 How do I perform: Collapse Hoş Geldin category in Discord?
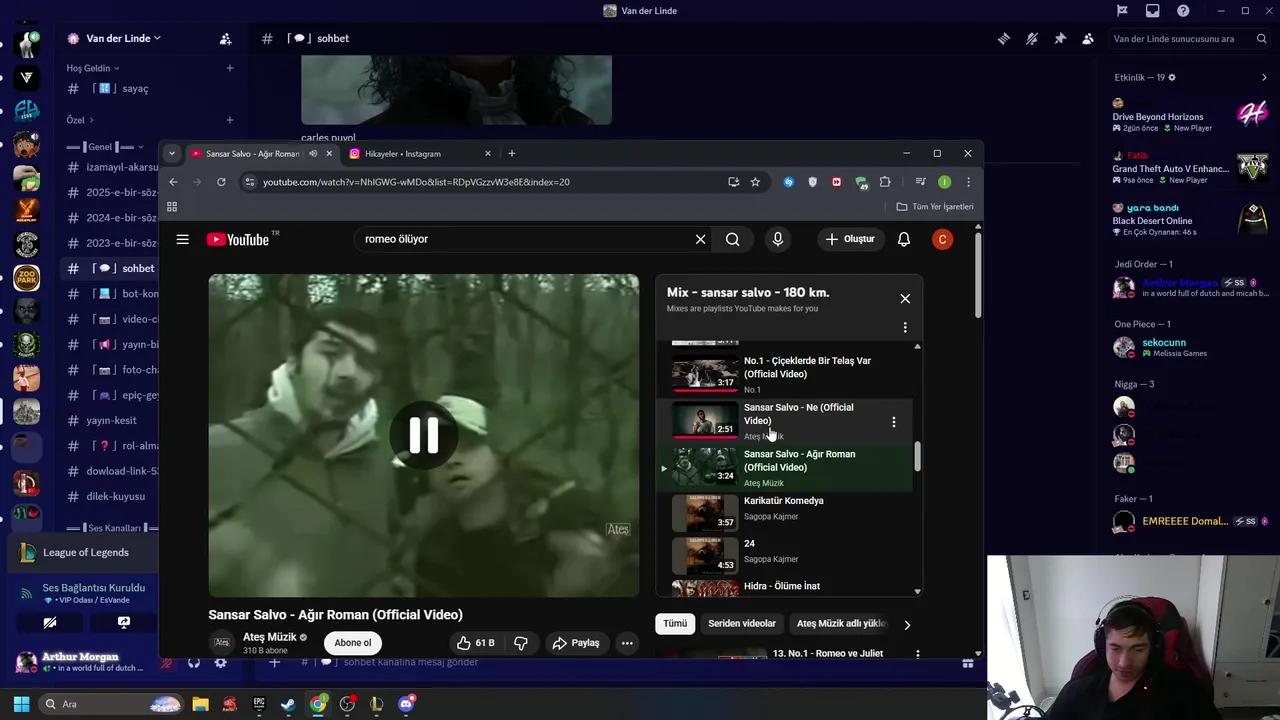coord(92,68)
